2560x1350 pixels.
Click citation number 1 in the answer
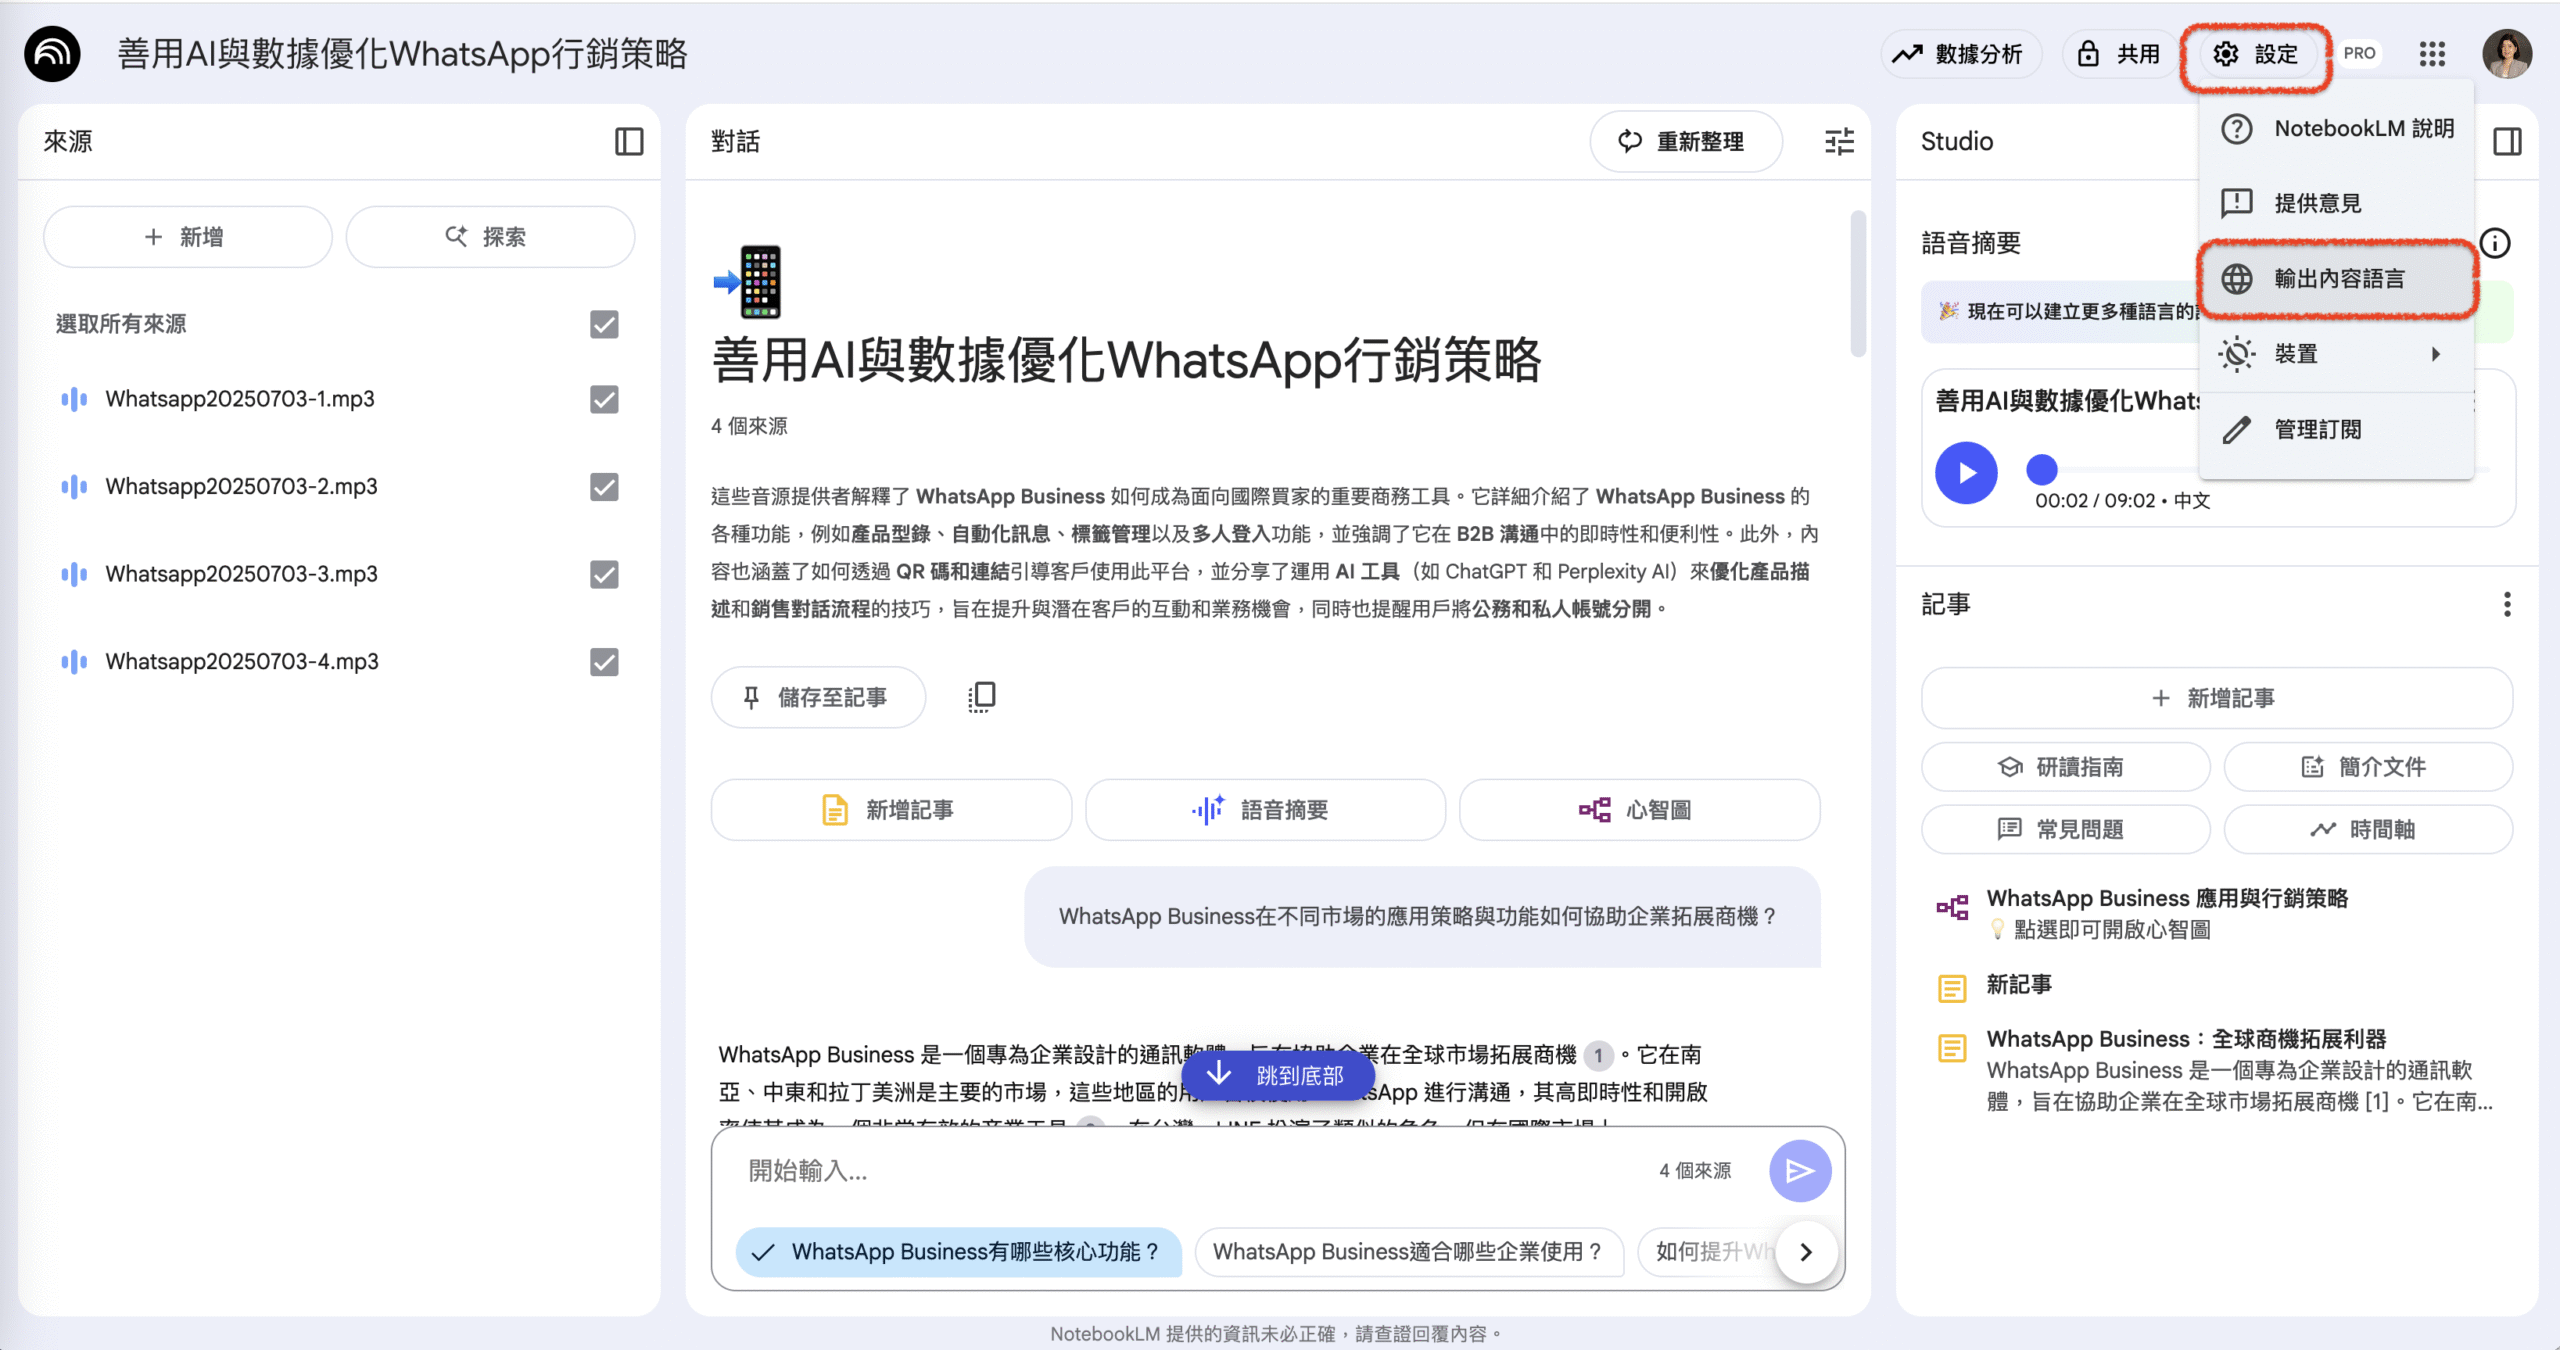(x=1598, y=1056)
